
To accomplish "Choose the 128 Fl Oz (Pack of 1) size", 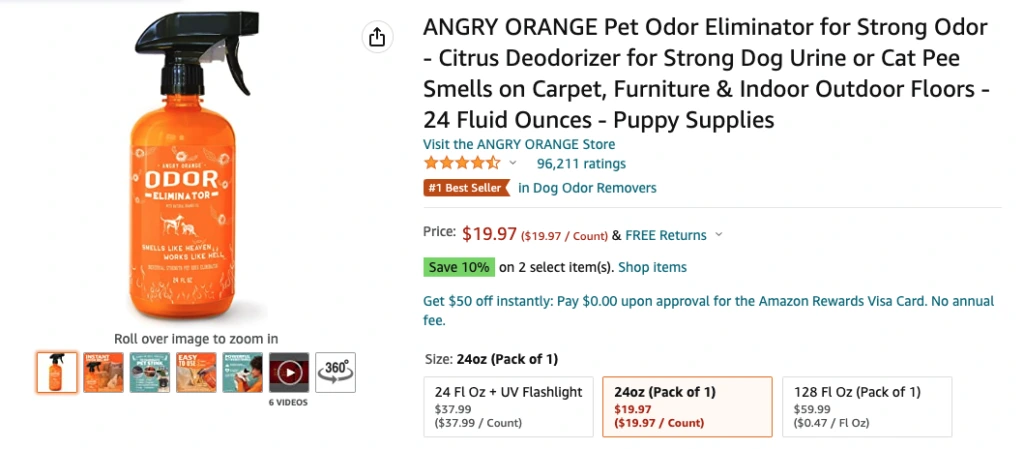I will [866, 406].
